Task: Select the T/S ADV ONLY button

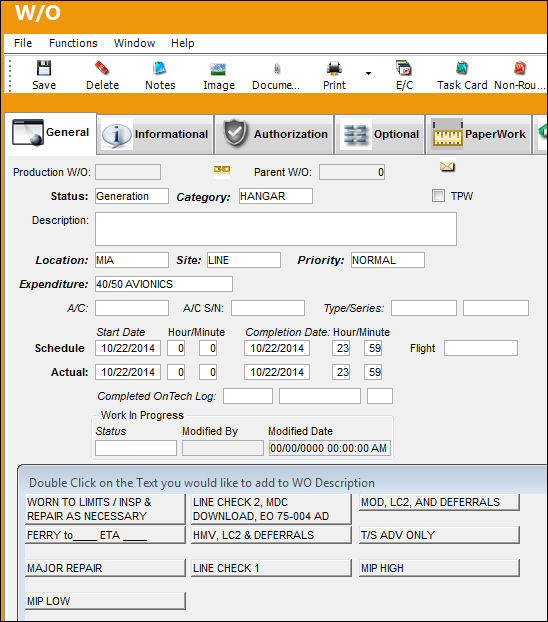Action: click(x=439, y=535)
